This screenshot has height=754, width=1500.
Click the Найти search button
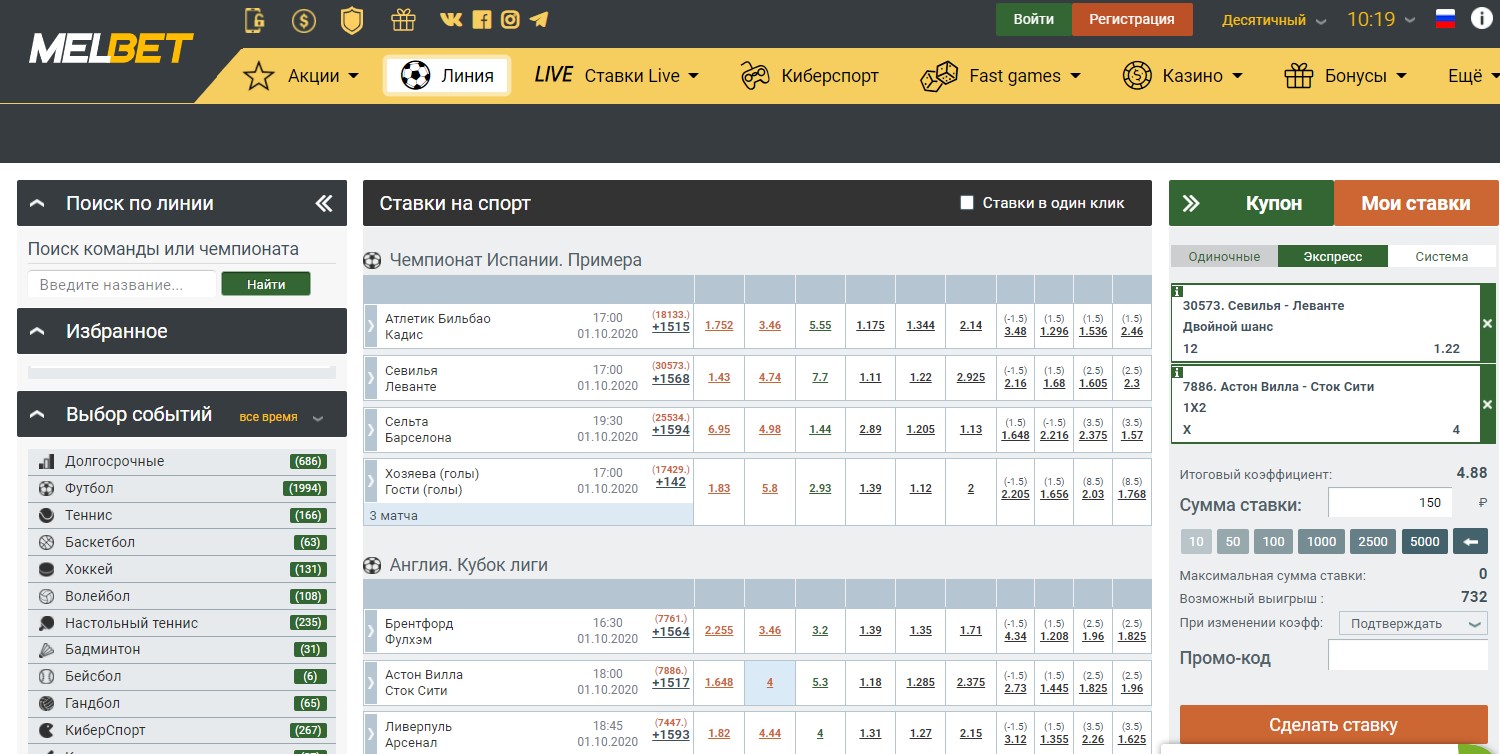[266, 285]
